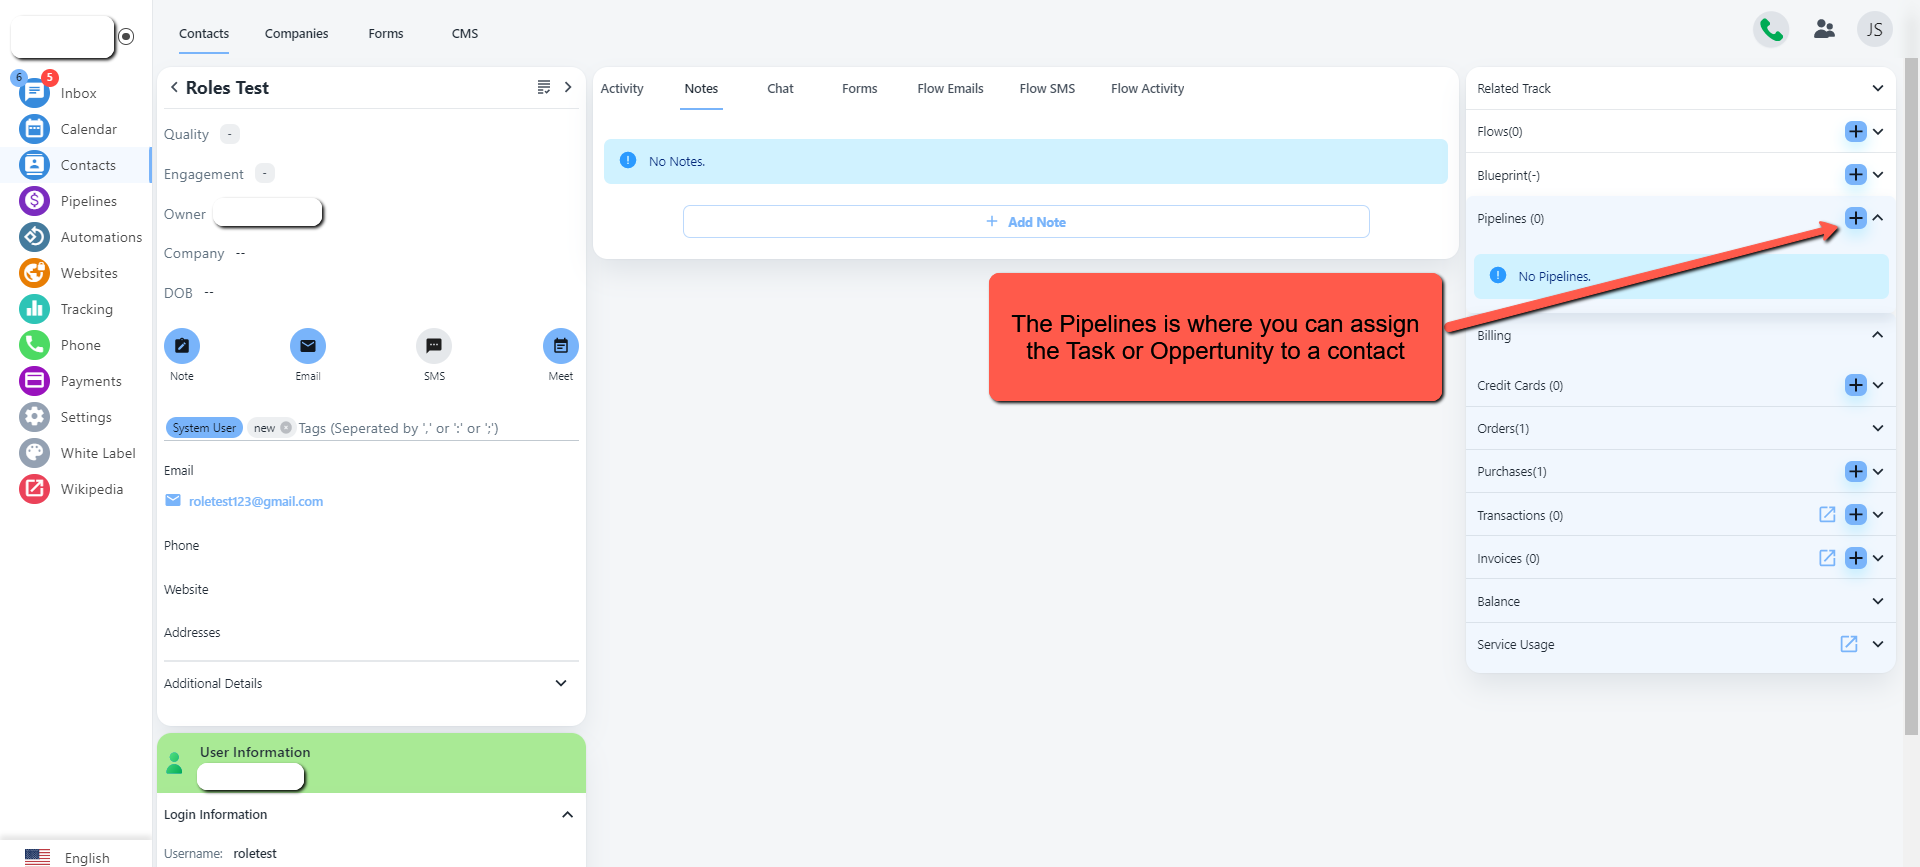
Task: Expand the Orders(1) section
Action: tap(1877, 428)
